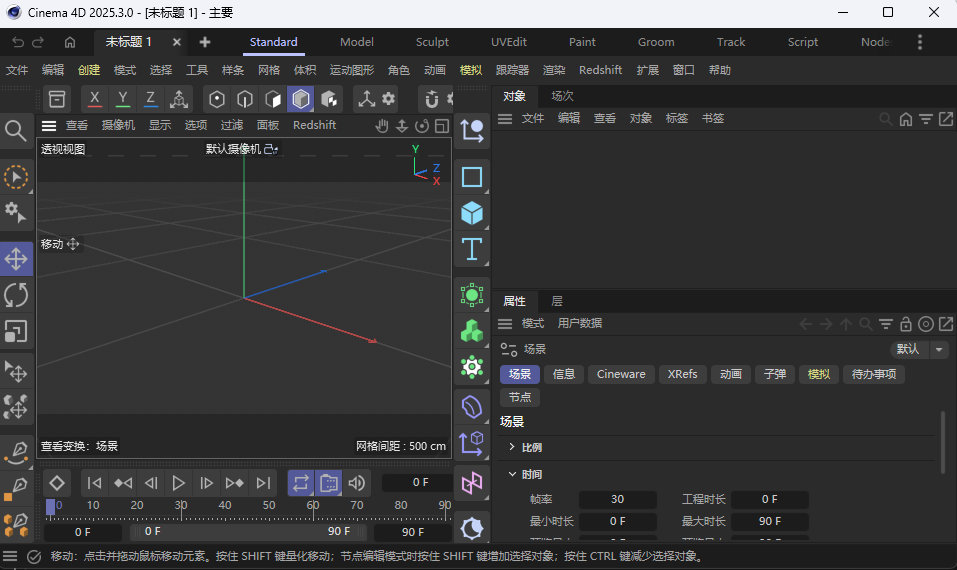Switch to the 场次 tab

(562, 96)
